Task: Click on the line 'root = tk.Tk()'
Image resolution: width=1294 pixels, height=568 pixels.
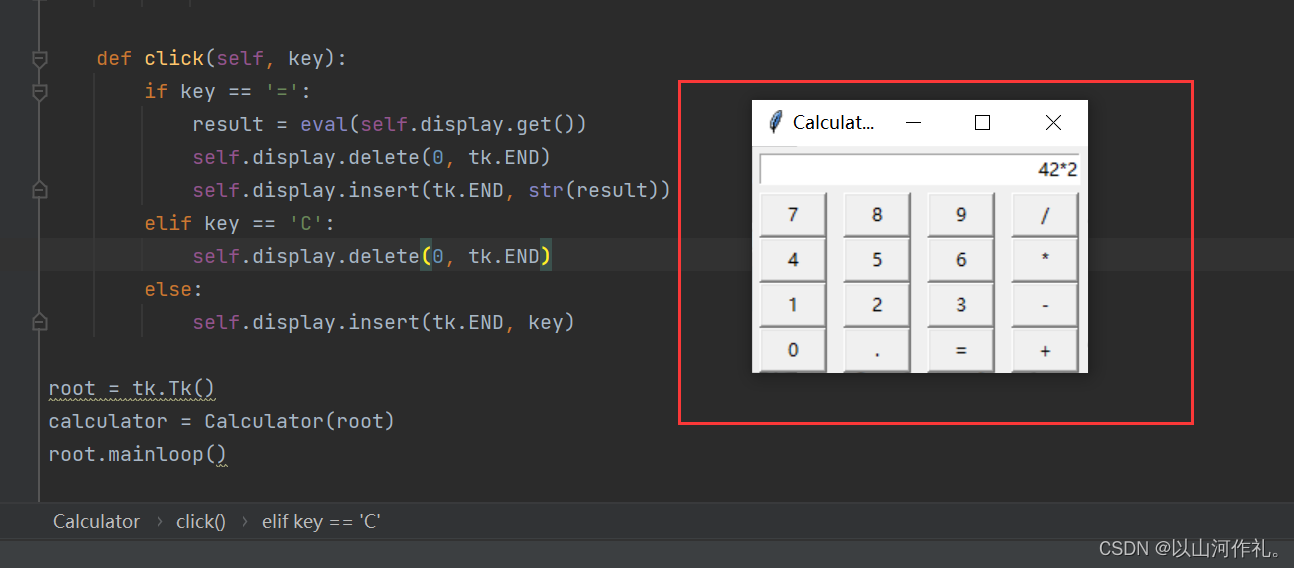Action: [132, 388]
